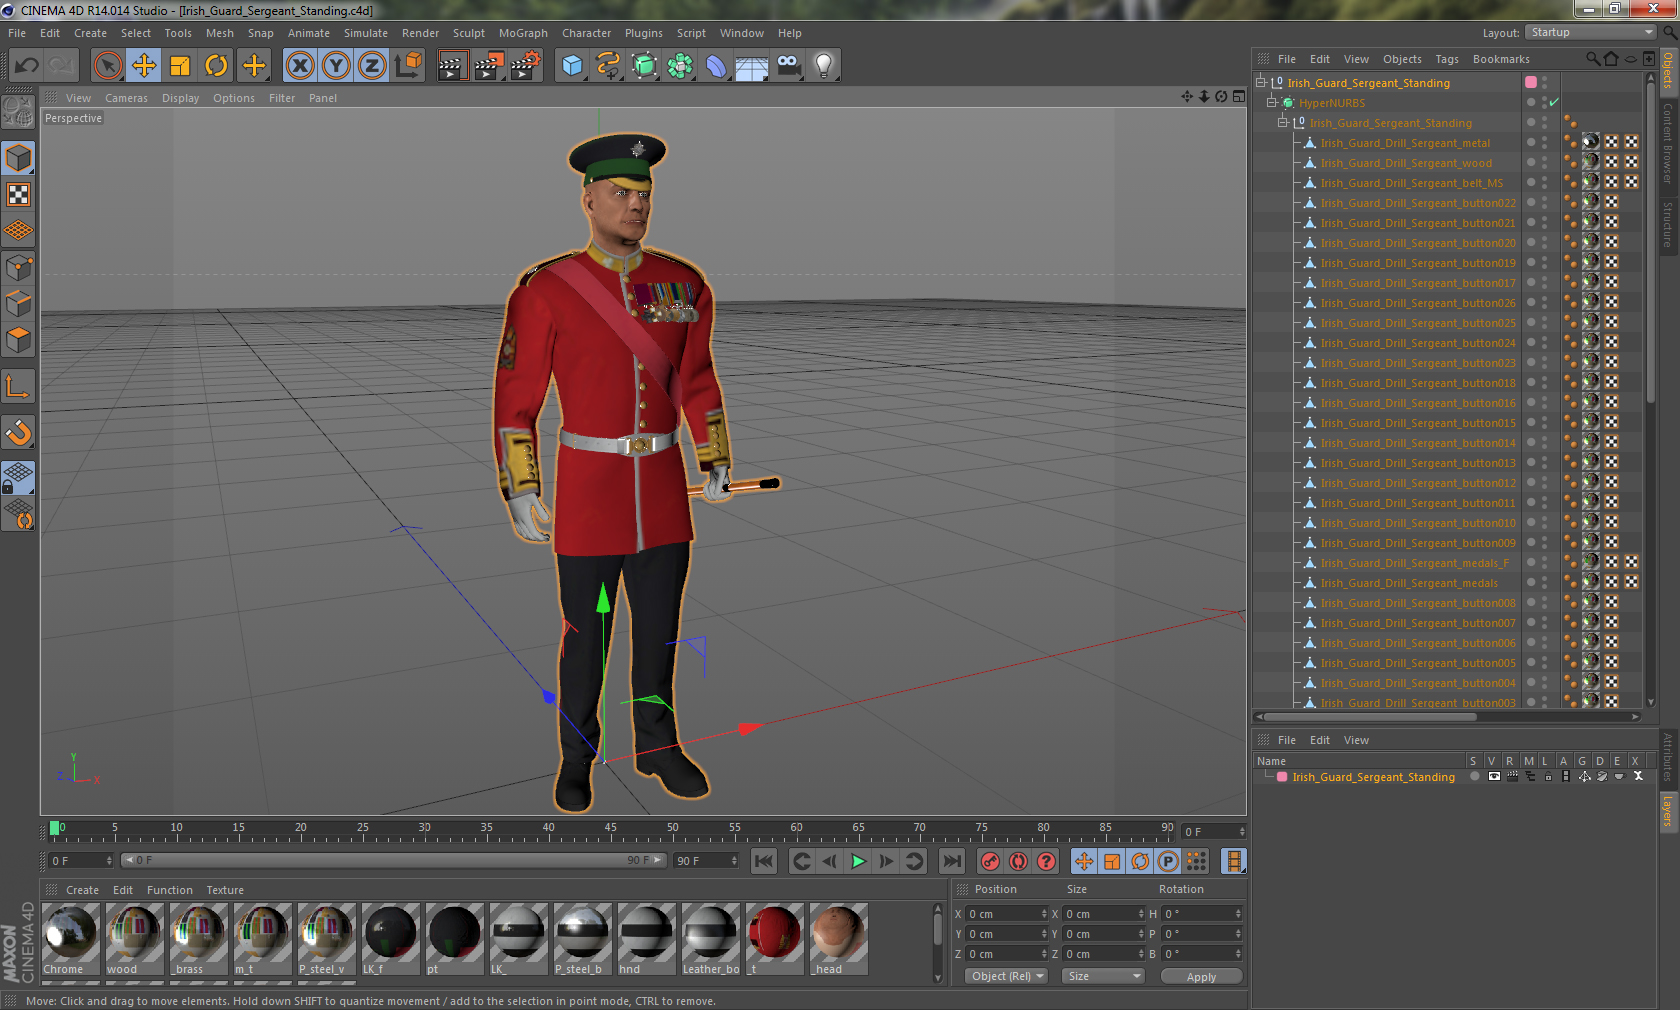Open material manager Texture menu

(225, 890)
